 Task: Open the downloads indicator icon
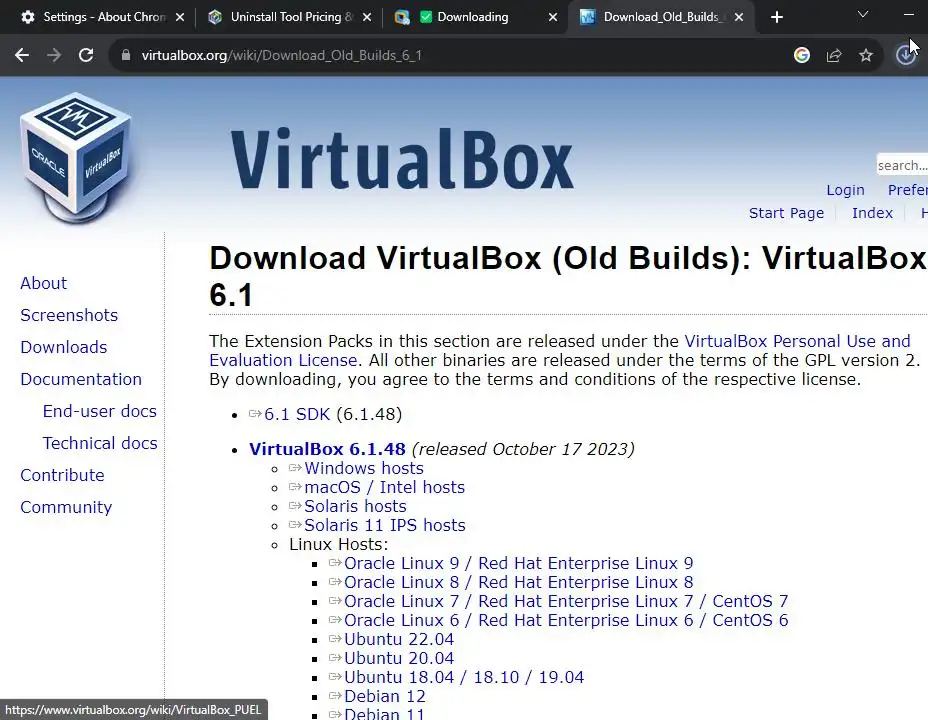(906, 55)
